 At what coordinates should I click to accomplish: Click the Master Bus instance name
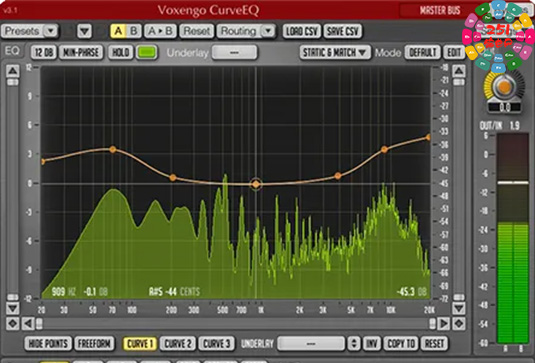pos(440,10)
